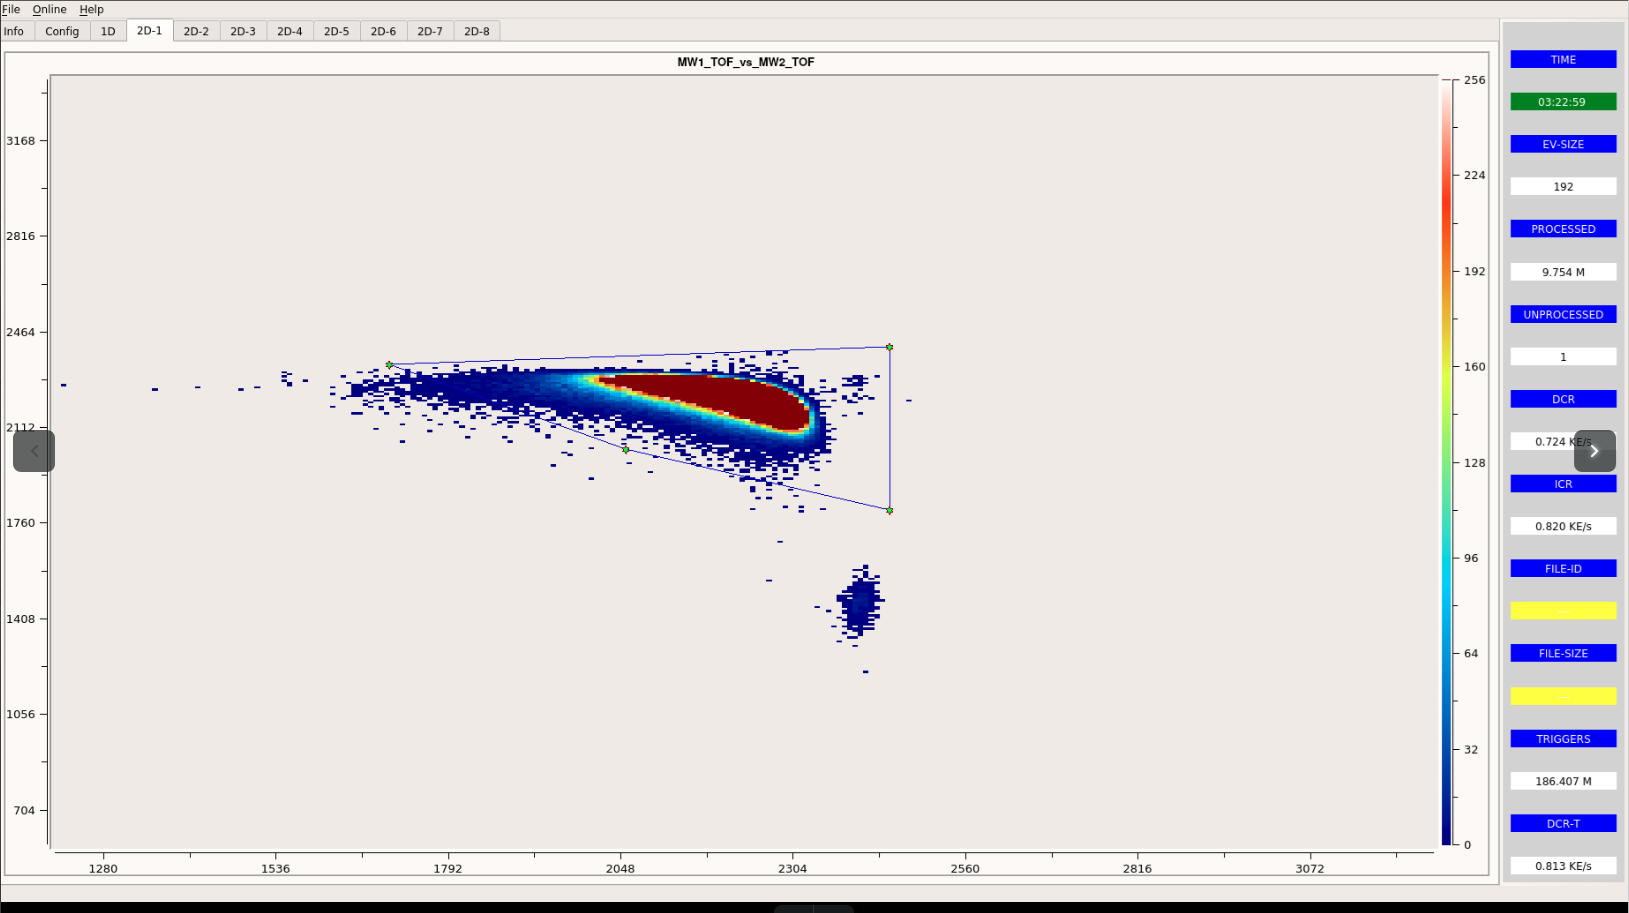
Task: Click the DCR-T value 0.813 KE/s
Action: coord(1563,866)
